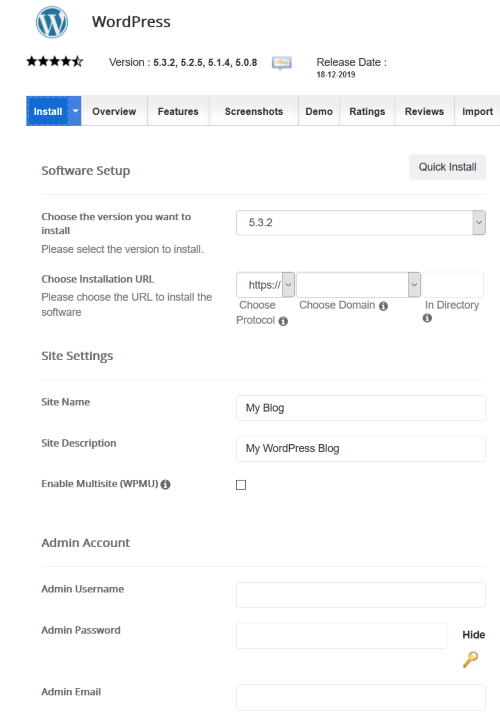Click the Software Setup heading
The image size is (500, 716).
click(86, 171)
